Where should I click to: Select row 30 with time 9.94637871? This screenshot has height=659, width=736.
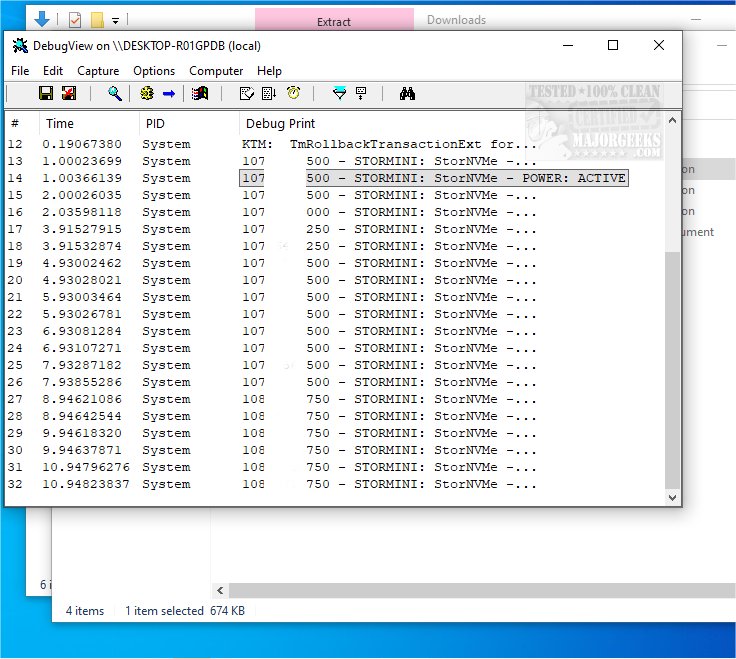pyautogui.click(x=334, y=450)
